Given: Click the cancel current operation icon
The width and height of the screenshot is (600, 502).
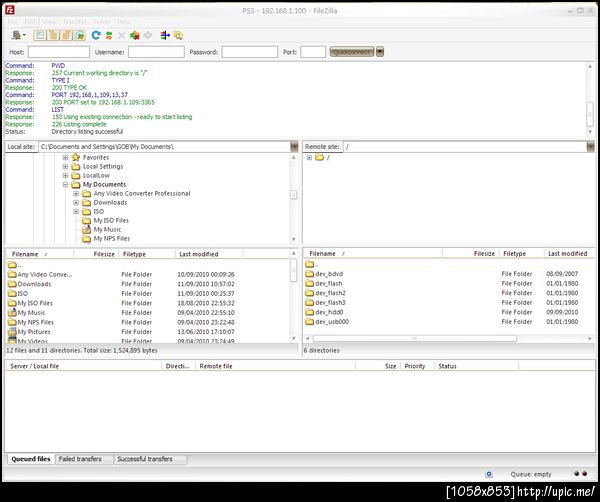Looking at the screenshot, I should click(122, 35).
